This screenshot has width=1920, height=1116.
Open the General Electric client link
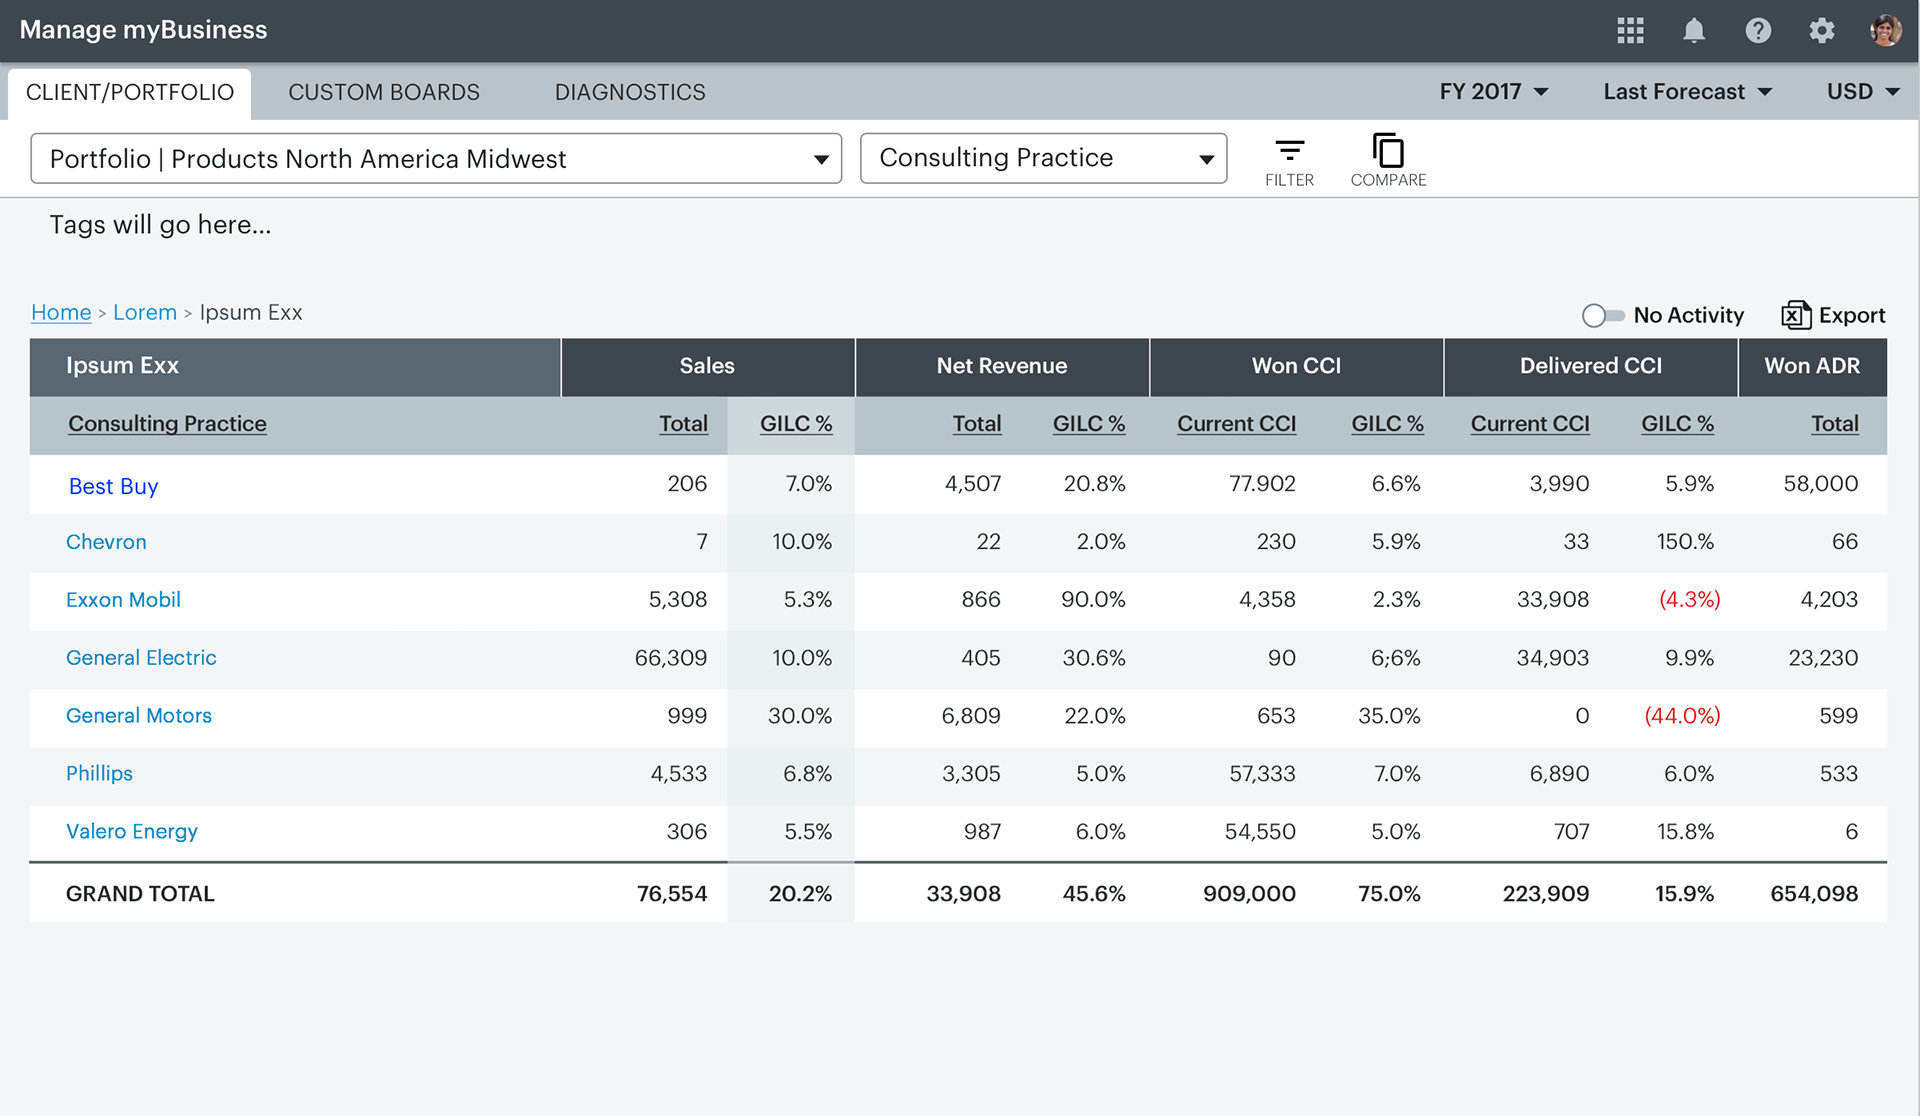point(141,658)
